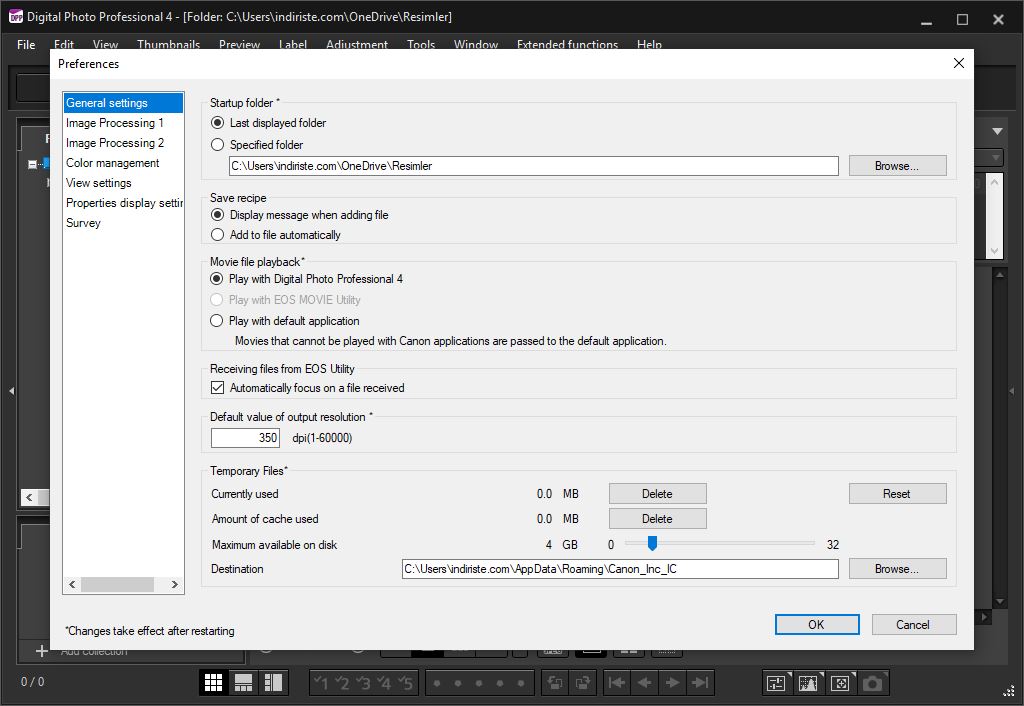Switch to the horizontal filmstrip layout
The image size is (1024, 706).
[243, 682]
